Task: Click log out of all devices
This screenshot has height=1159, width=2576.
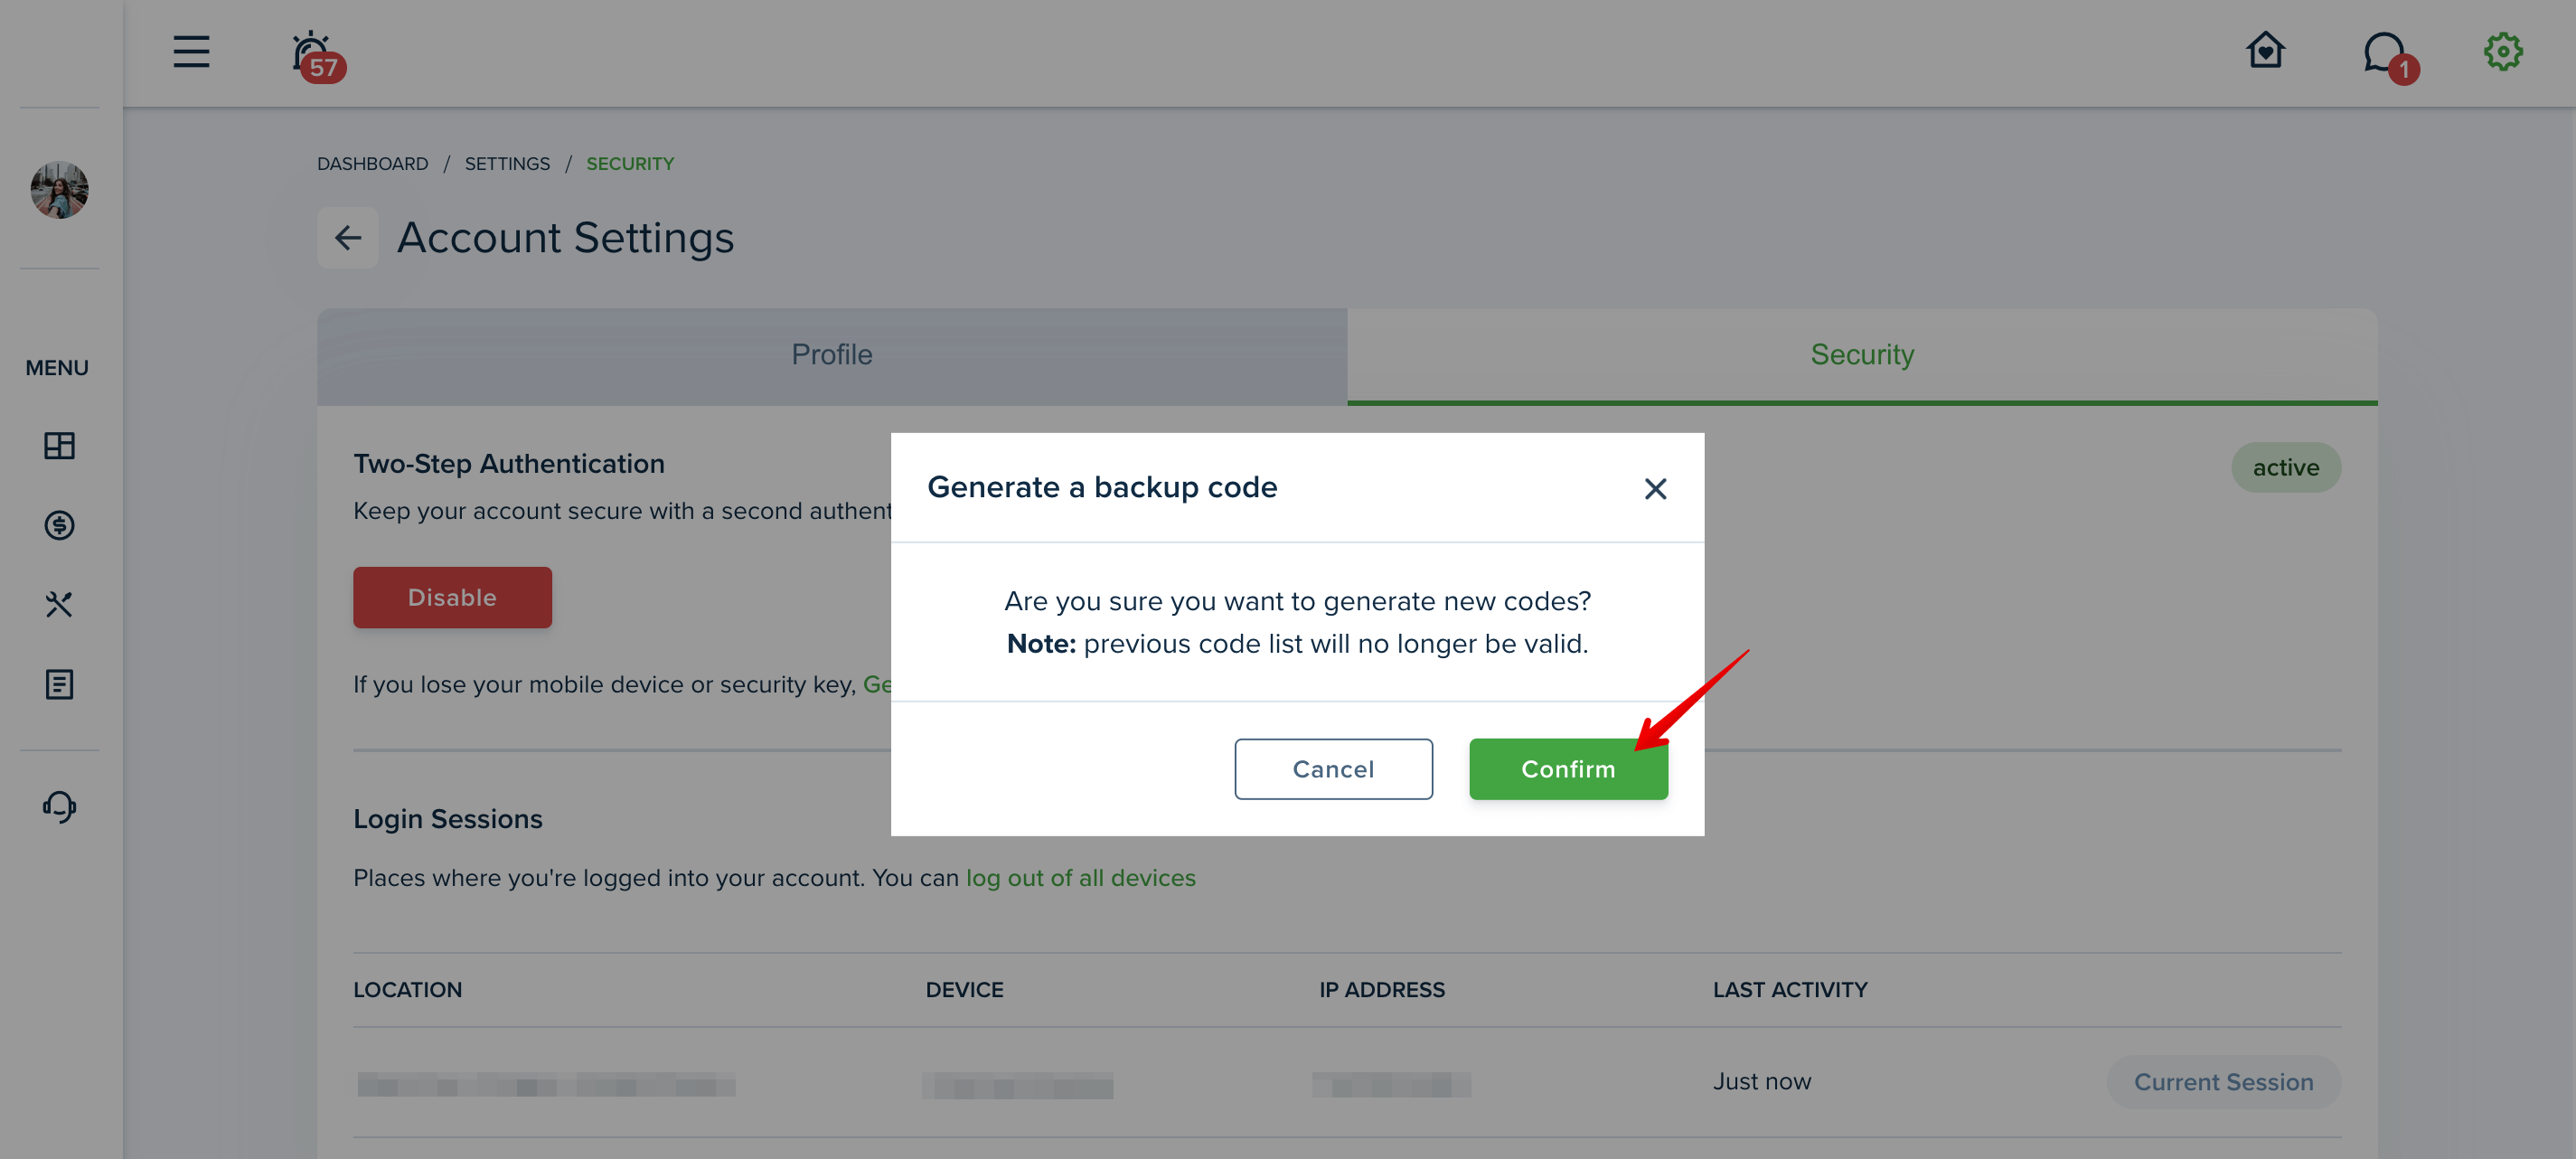Action: (1080, 877)
